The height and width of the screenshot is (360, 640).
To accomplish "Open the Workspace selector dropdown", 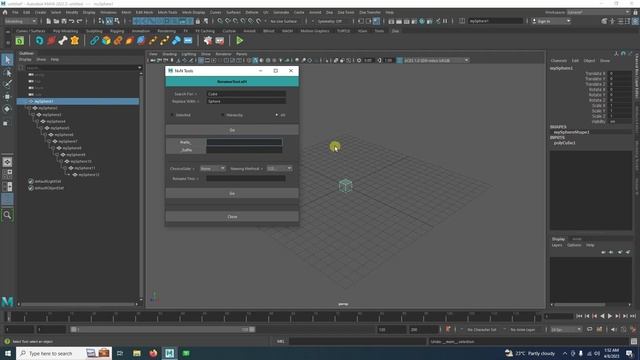I will [598, 12].
